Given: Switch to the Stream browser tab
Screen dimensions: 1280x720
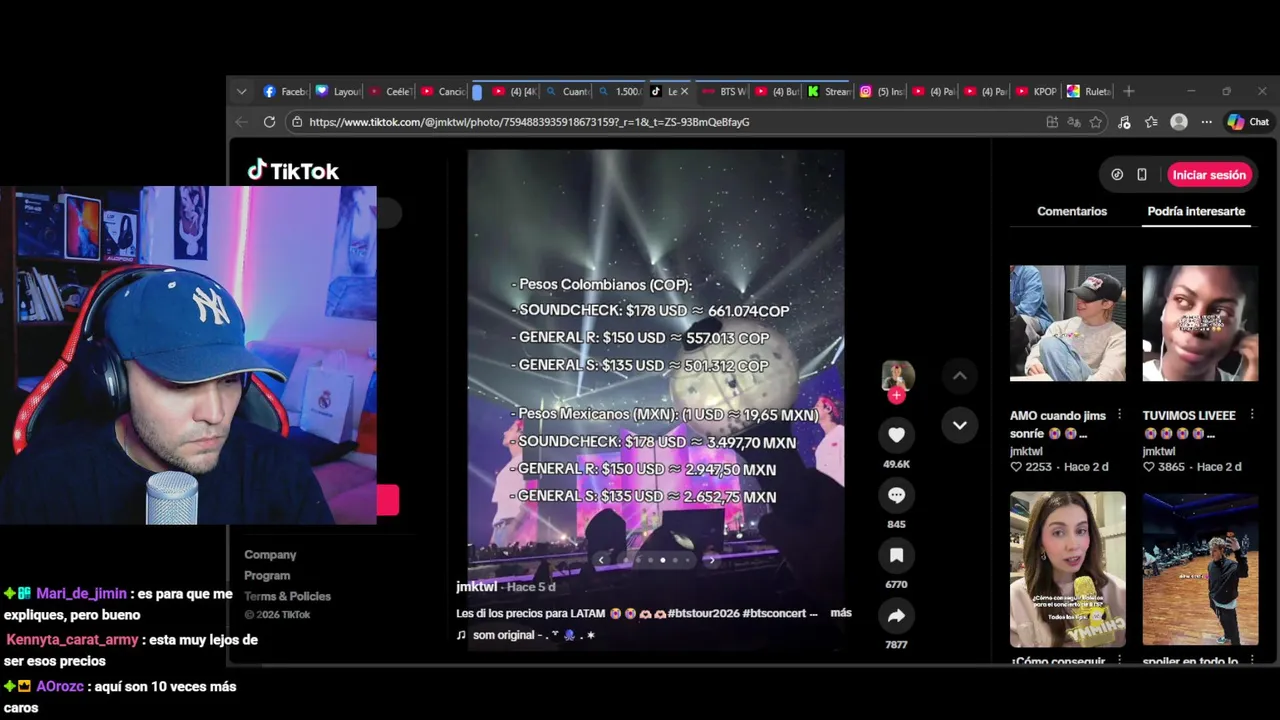Looking at the screenshot, I should [827, 91].
